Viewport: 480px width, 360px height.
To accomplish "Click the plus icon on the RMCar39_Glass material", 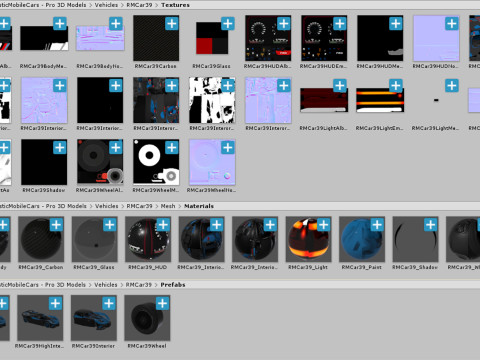I will [x=110, y=225].
